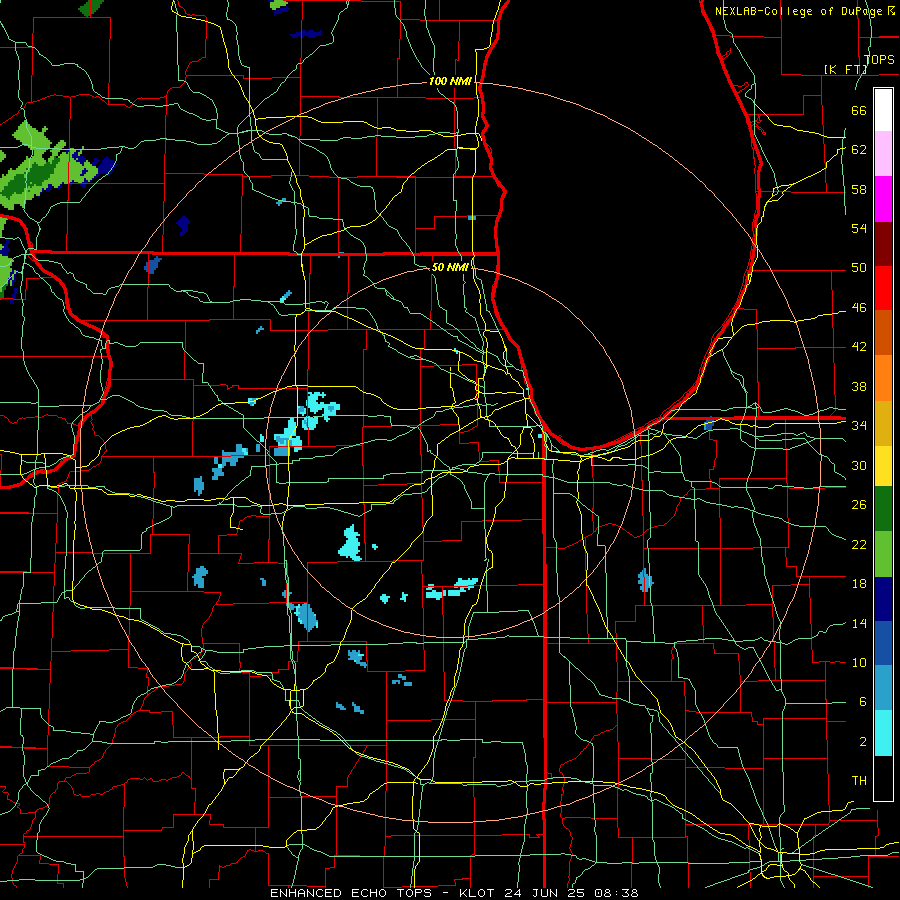900x900 pixels.
Task: Click the '08:38' timestamp
Action: pos(616,893)
